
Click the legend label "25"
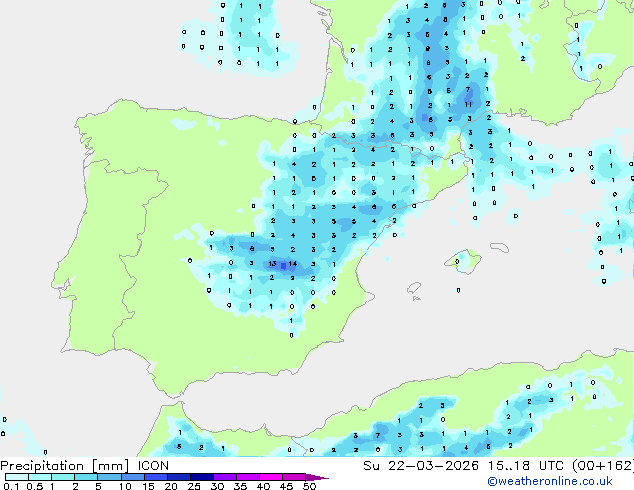click(x=194, y=486)
